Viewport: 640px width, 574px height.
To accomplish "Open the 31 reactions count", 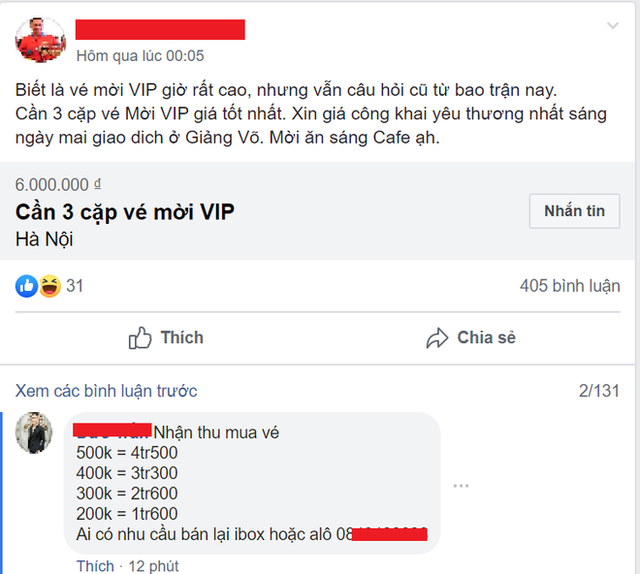I will click(x=75, y=286).
